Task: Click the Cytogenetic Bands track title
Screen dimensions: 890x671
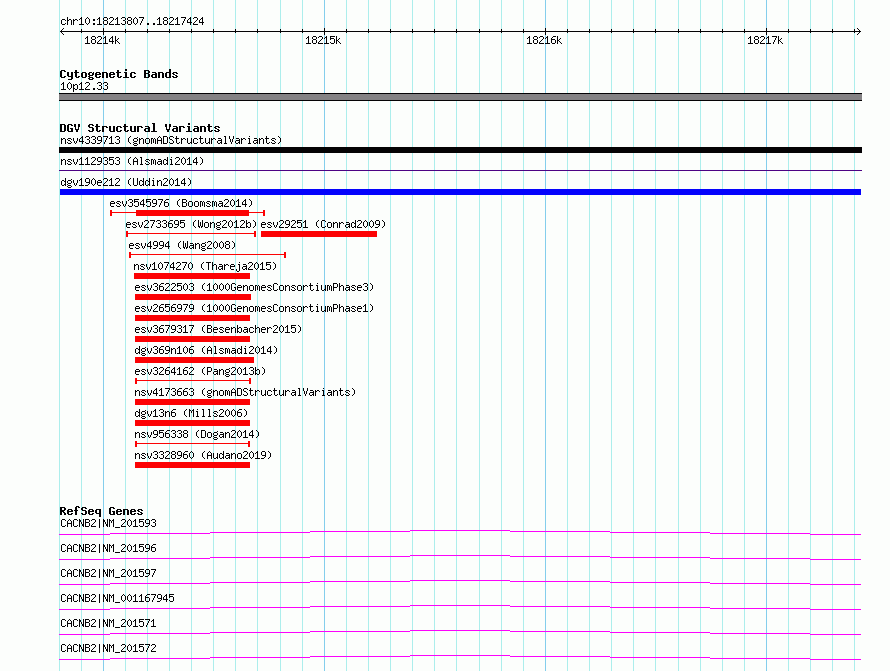Action: click(x=119, y=74)
